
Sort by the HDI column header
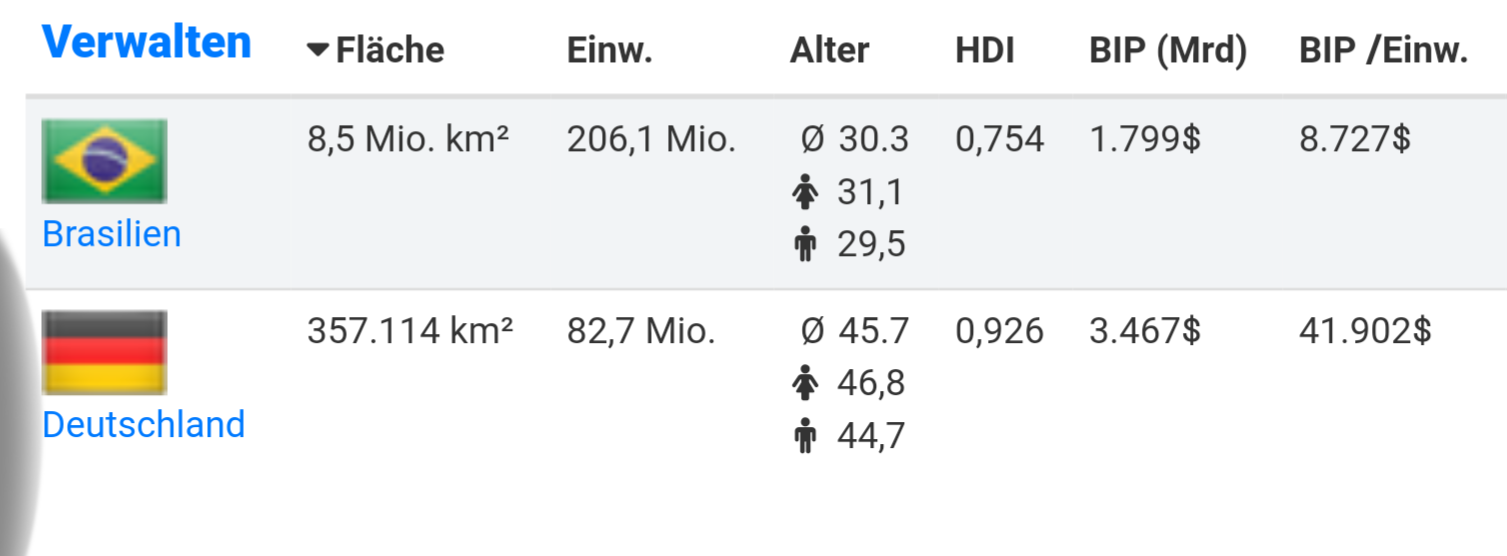tap(984, 51)
